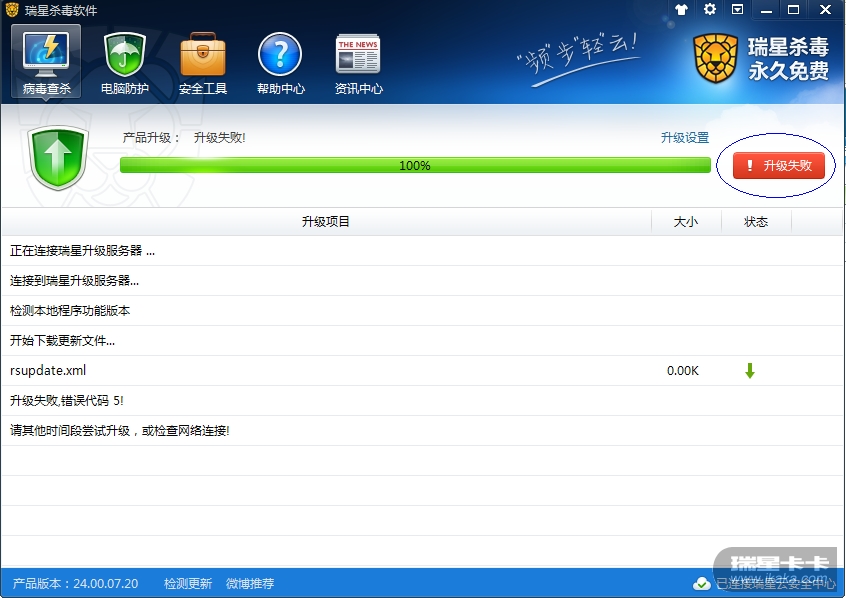846x598 pixels.
Task: Close the Rising antivirus window
Action: click(x=825, y=10)
